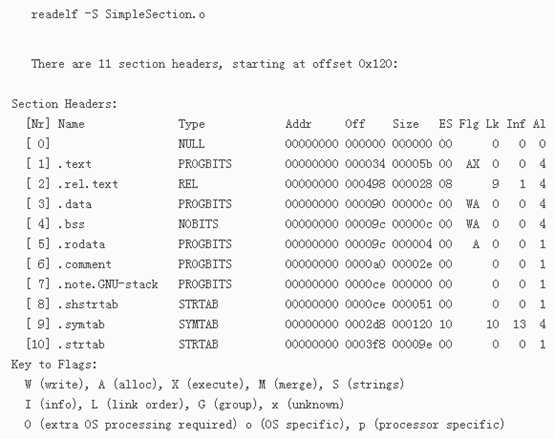This screenshot has height=439, width=554.
Task: Click the .data section name
Action: coord(75,204)
